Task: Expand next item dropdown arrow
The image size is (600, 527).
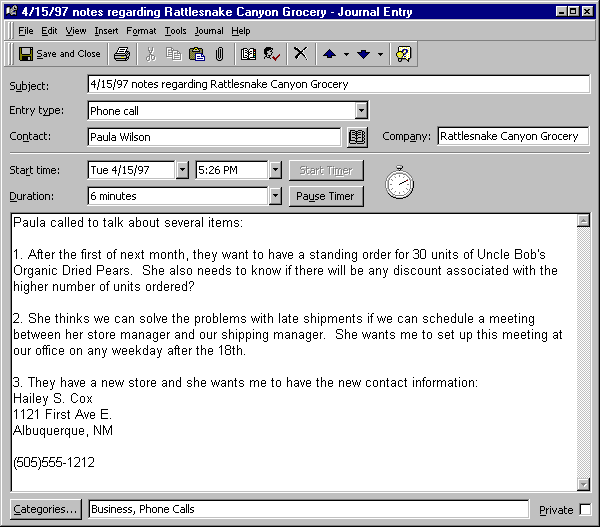Action: click(380, 54)
